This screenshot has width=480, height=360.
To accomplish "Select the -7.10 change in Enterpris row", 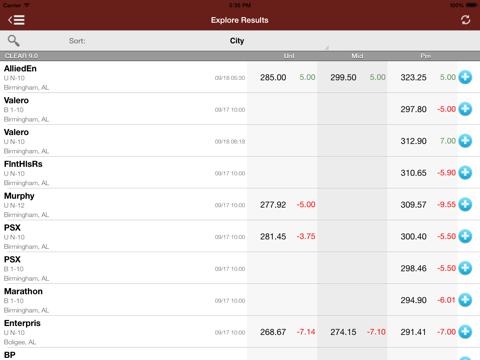I will [376, 332].
